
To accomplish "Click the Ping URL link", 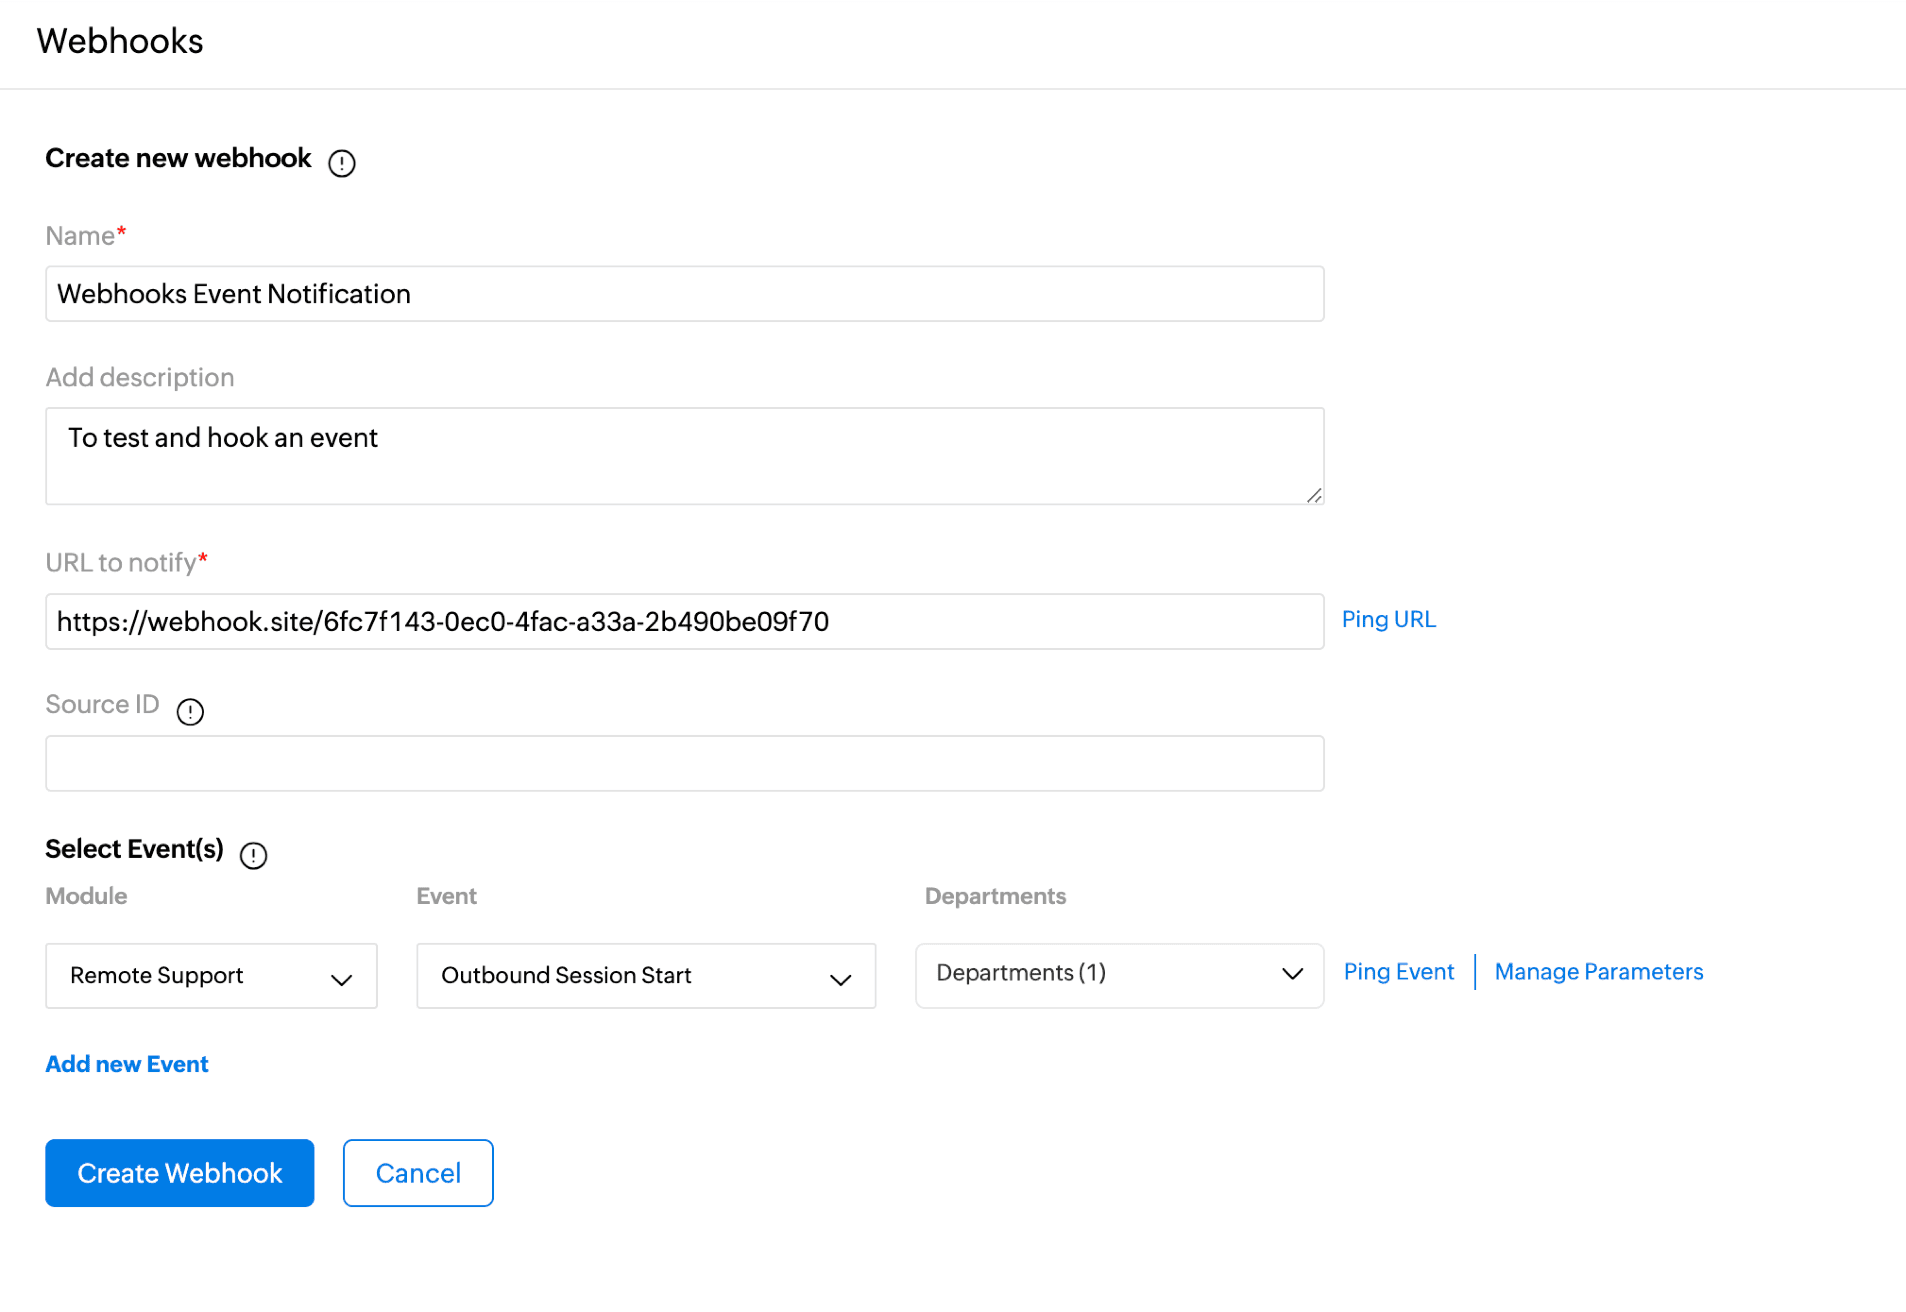I will coord(1388,620).
